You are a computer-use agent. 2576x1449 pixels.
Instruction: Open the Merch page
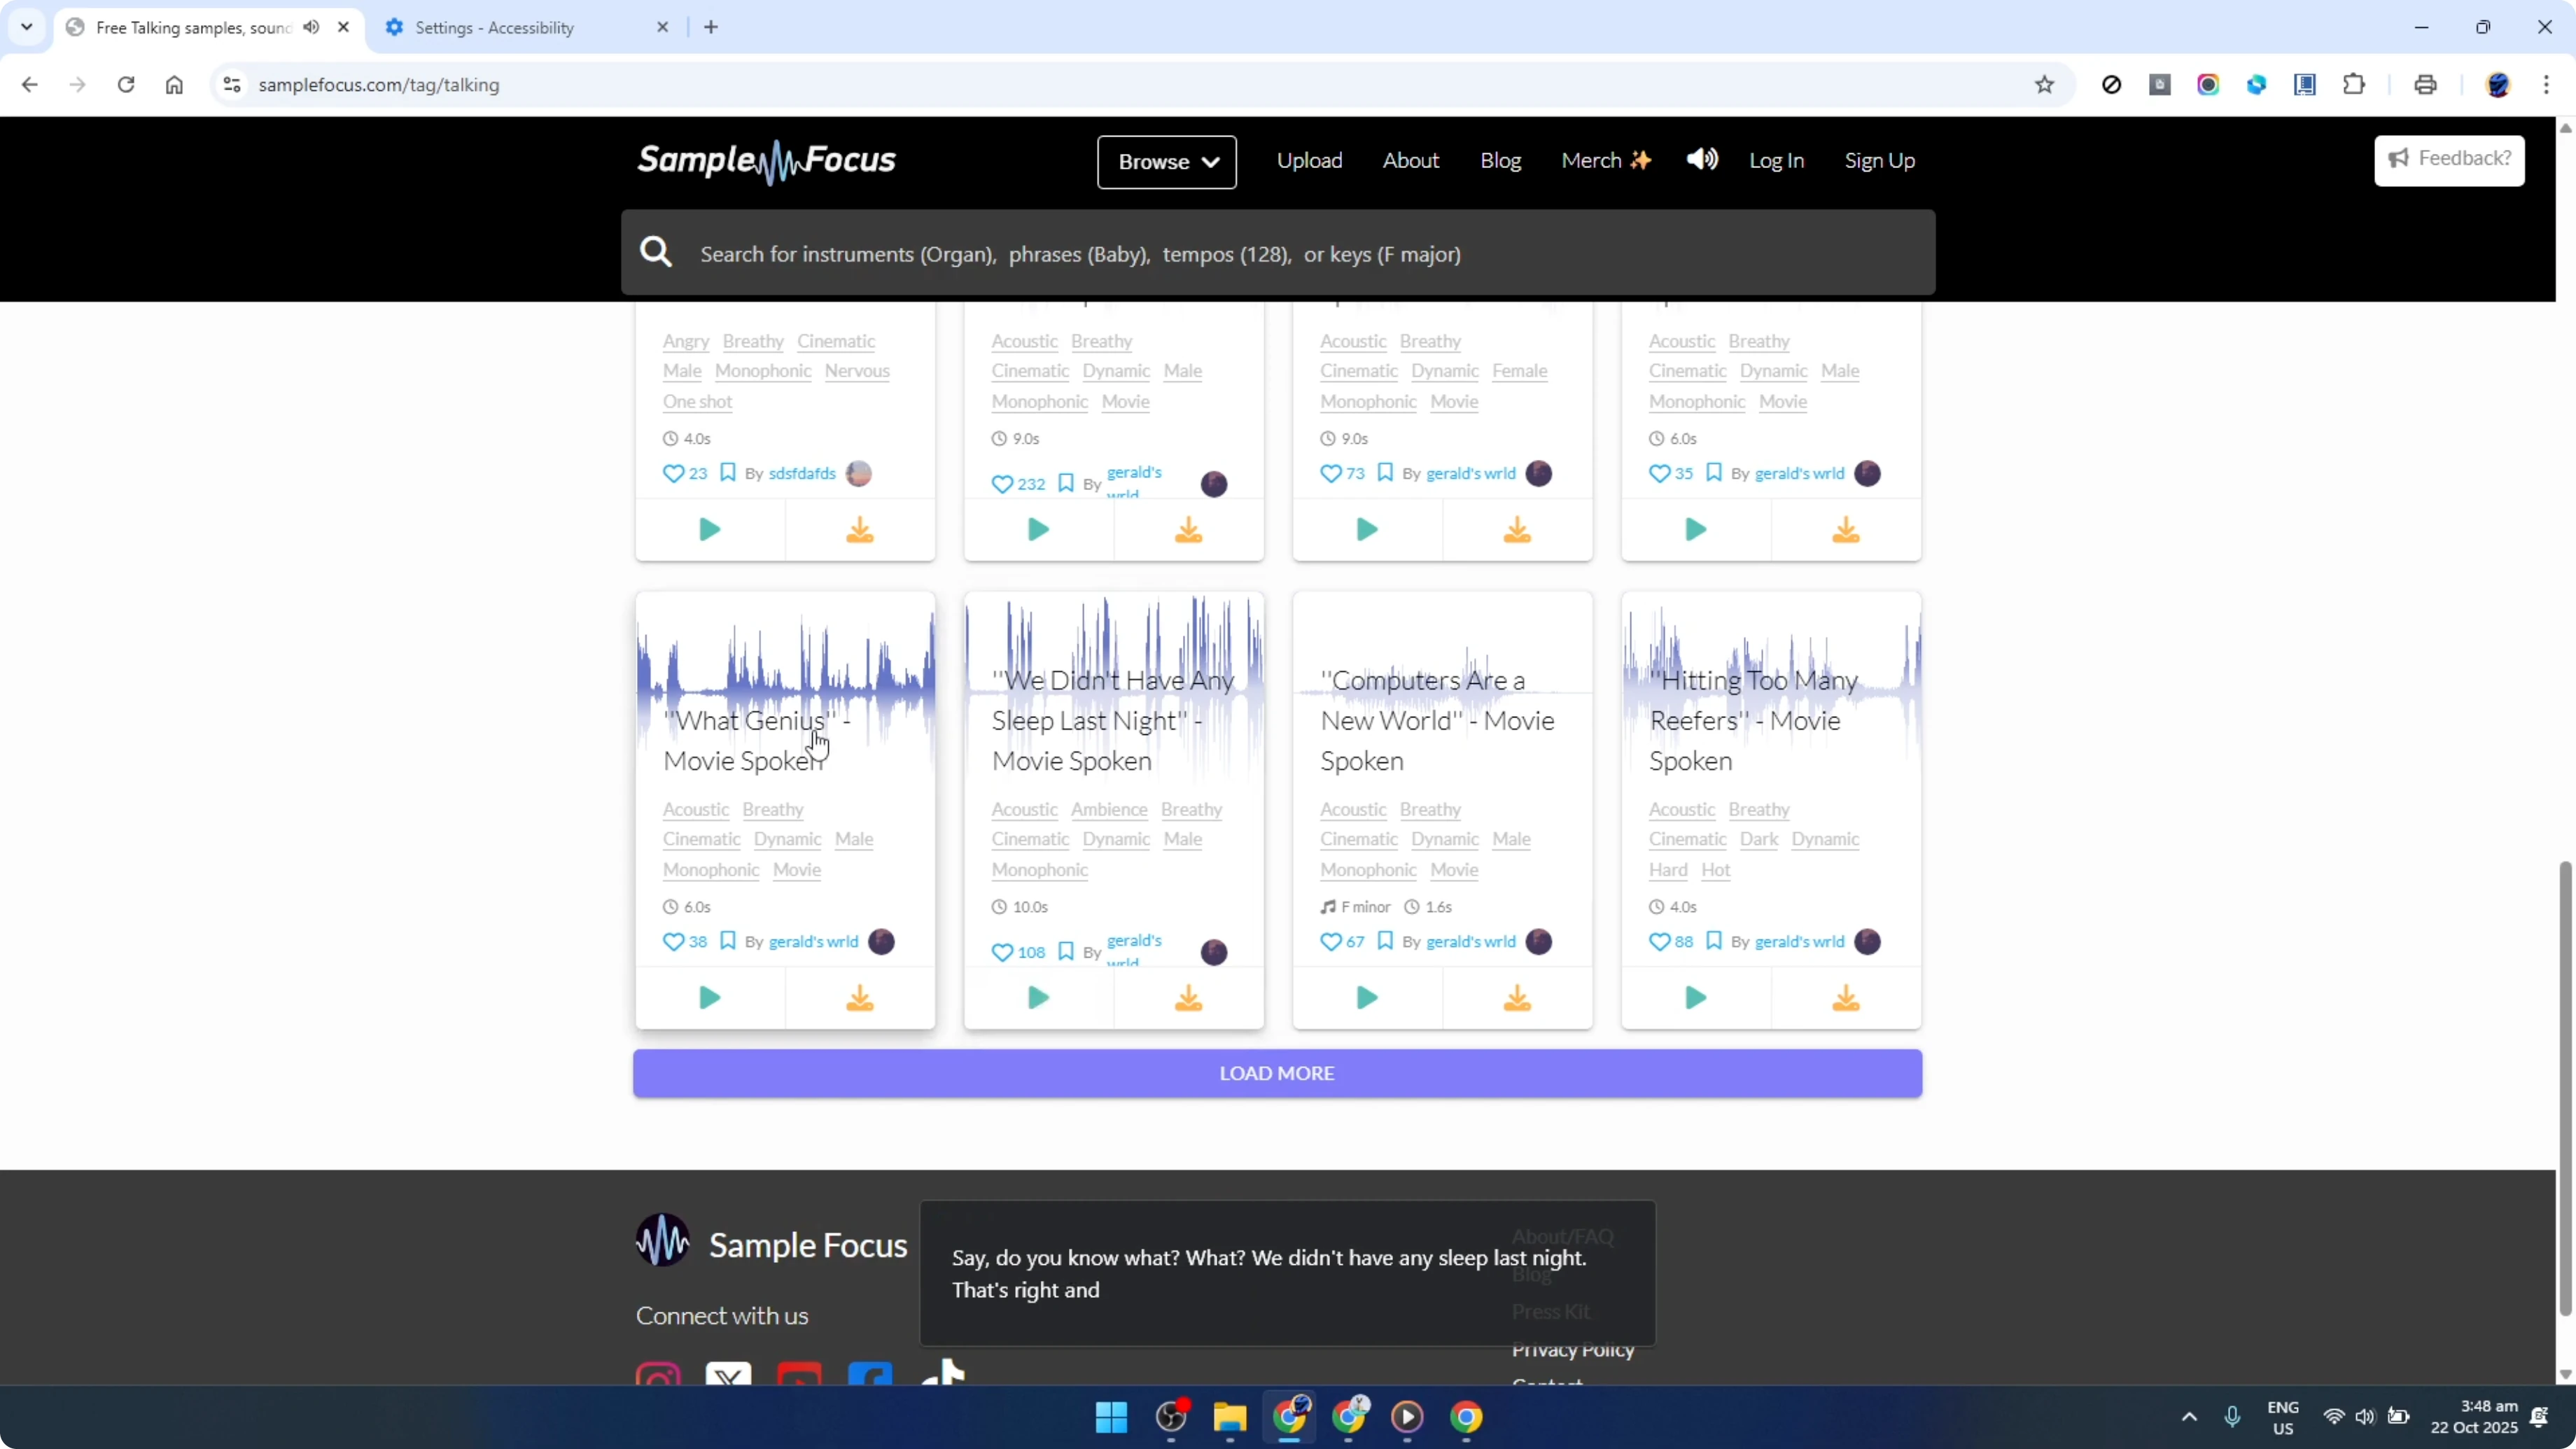pyautogui.click(x=1606, y=161)
